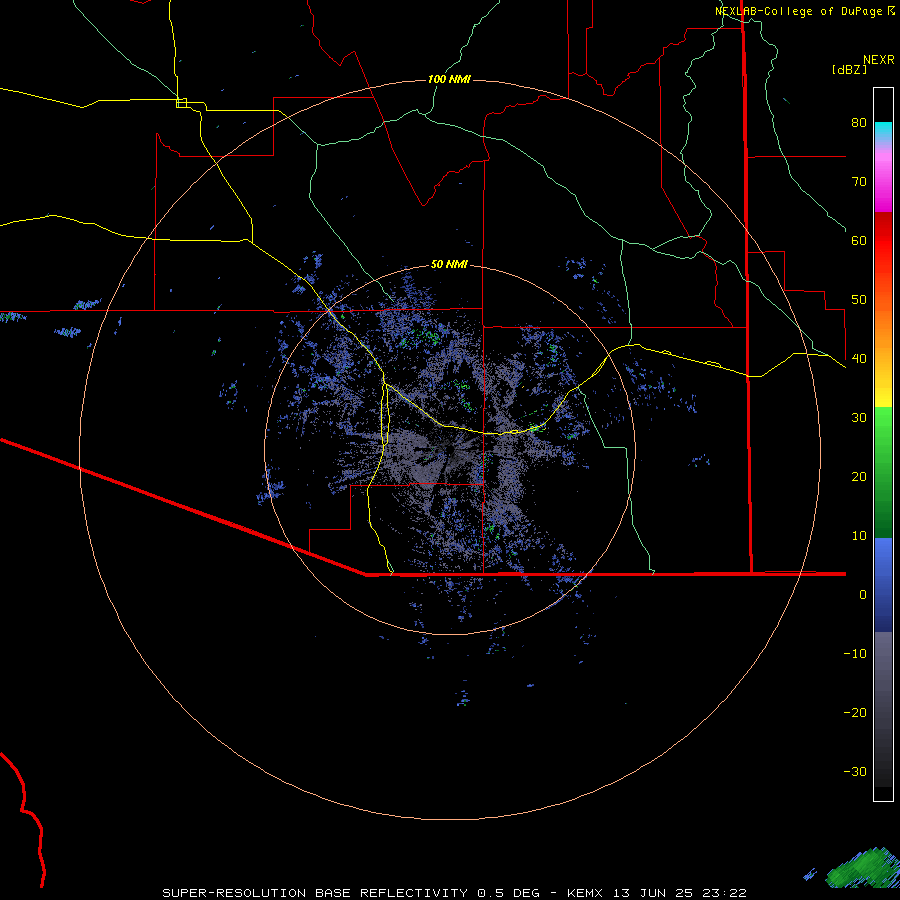Click the -30 value on dBZ scale
The width and height of the screenshot is (900, 900).
(855, 771)
